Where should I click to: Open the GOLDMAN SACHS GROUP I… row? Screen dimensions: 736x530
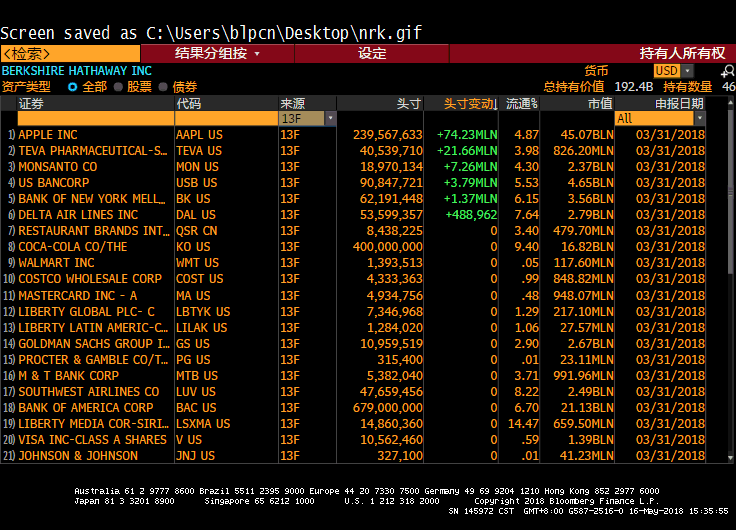pos(353,343)
